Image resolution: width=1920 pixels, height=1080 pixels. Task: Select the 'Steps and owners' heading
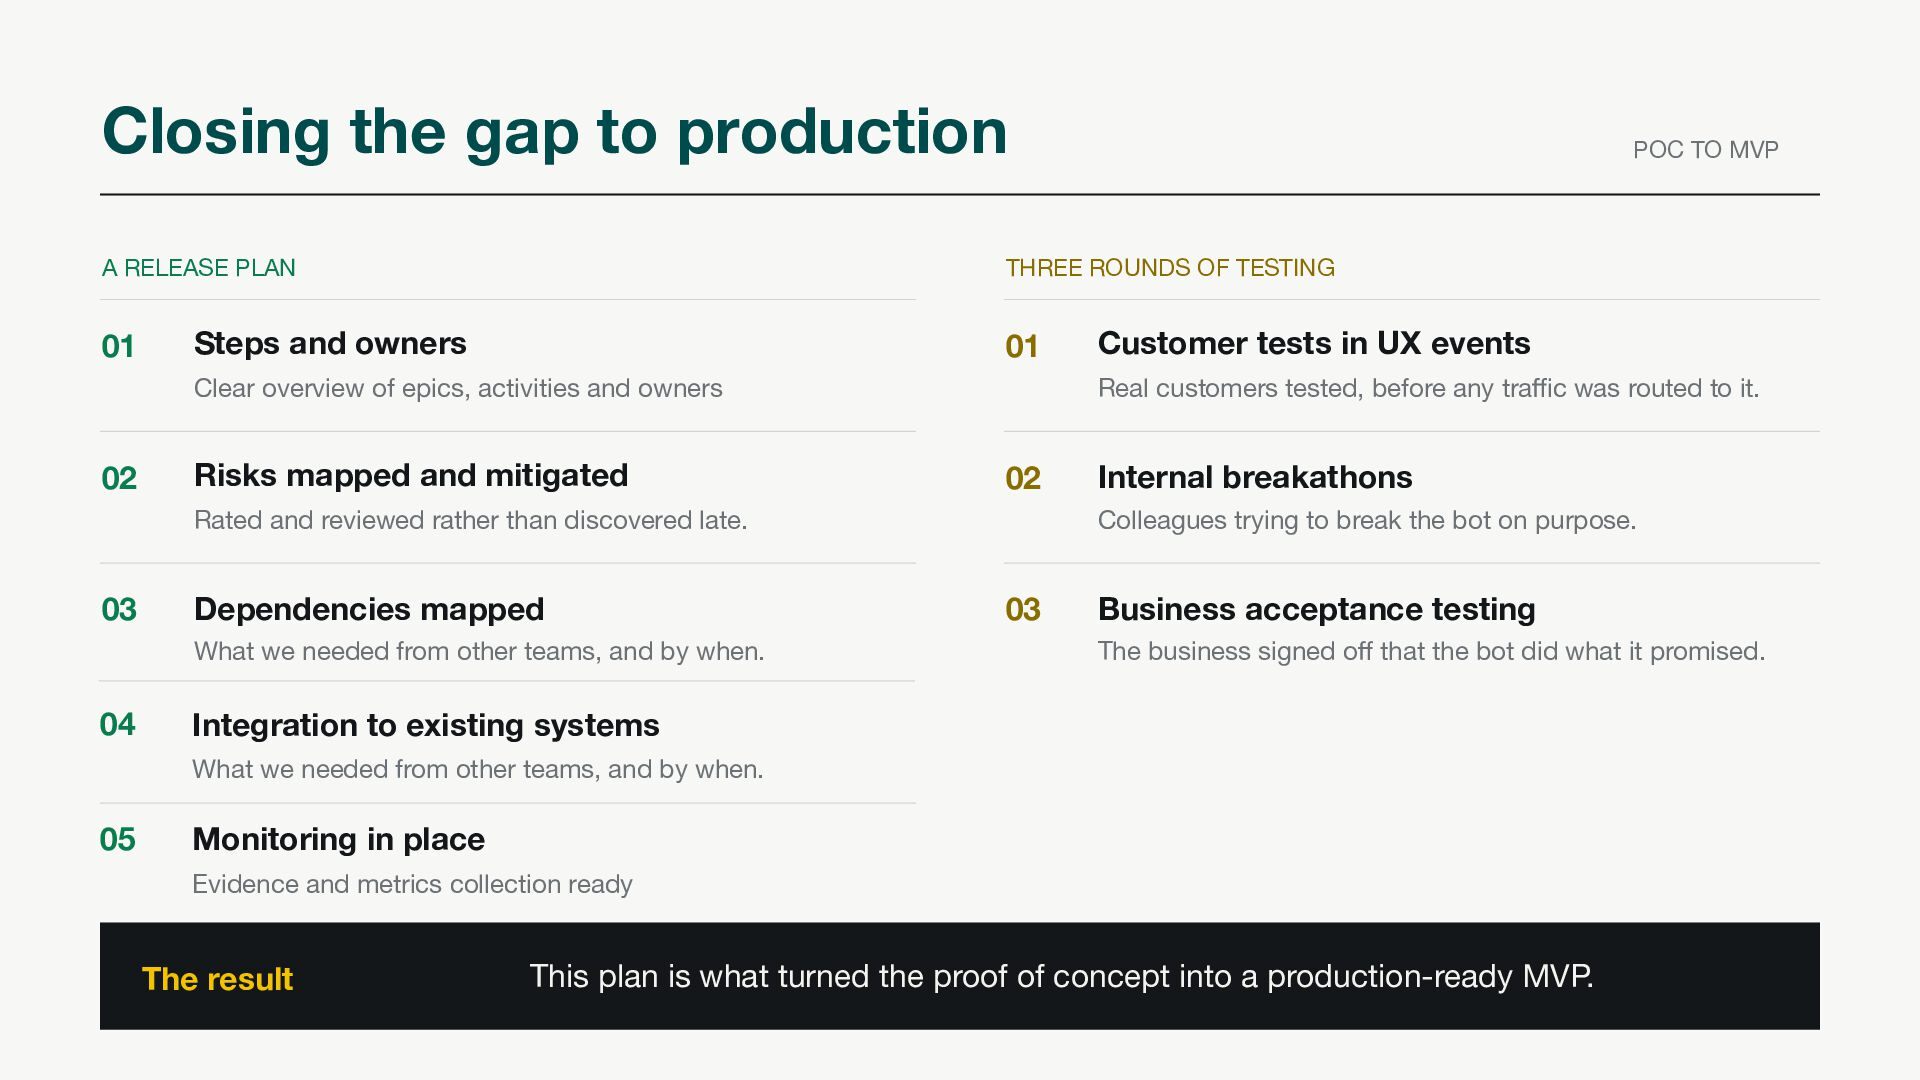coord(330,343)
